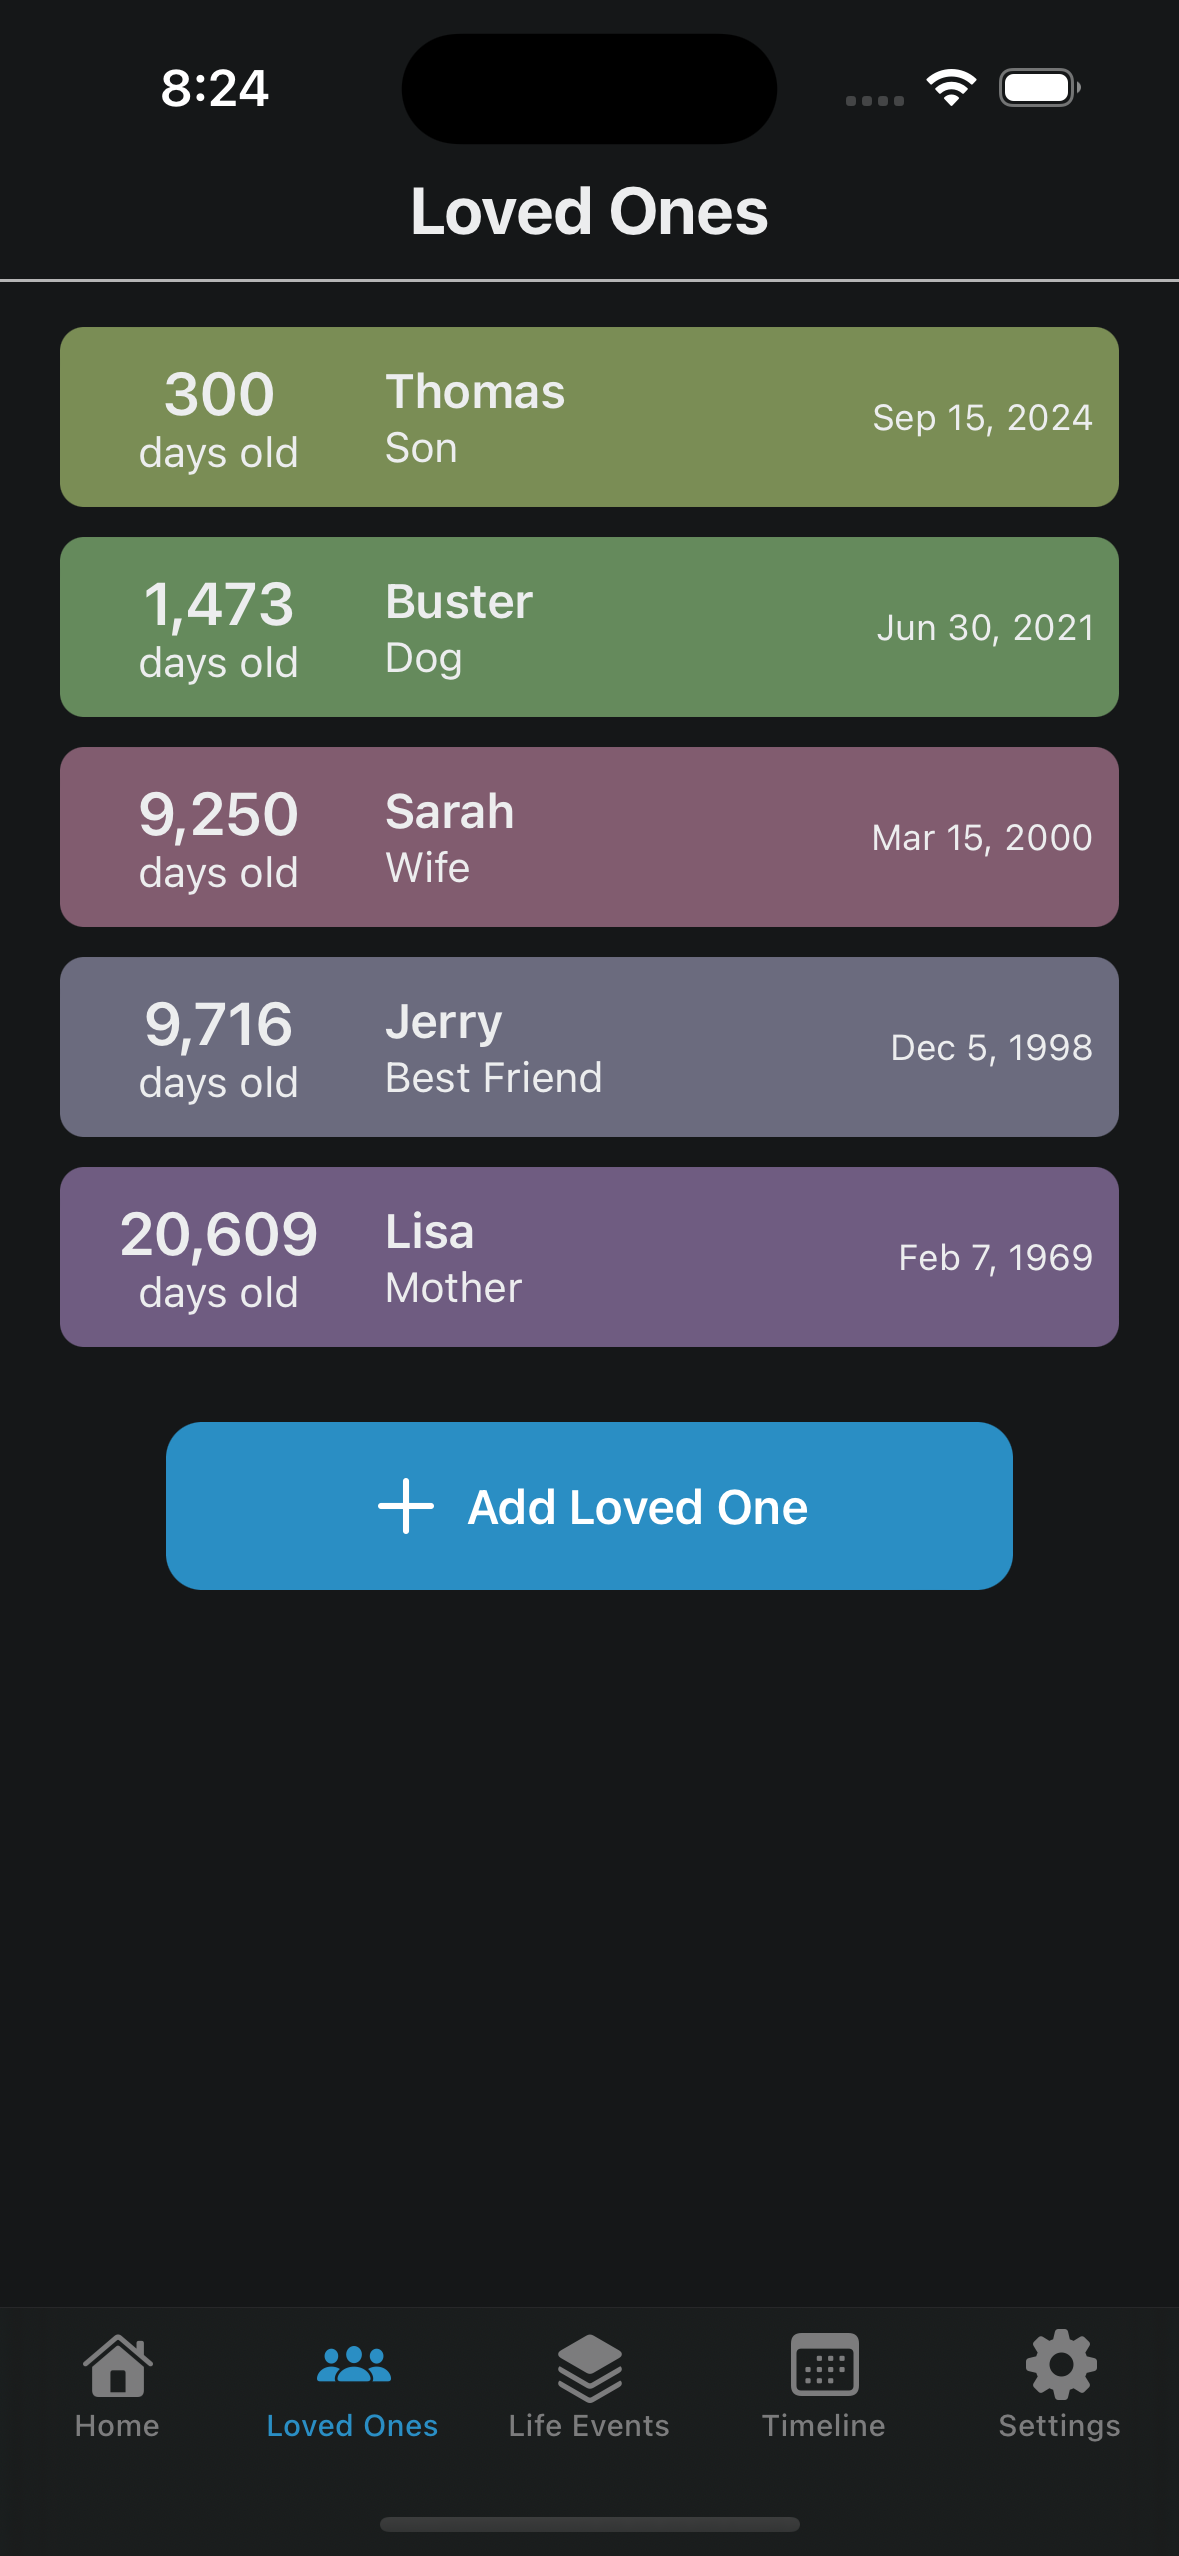Open the Life Events layers icon
Viewport: 1179px width, 2556px height.
tap(589, 2367)
